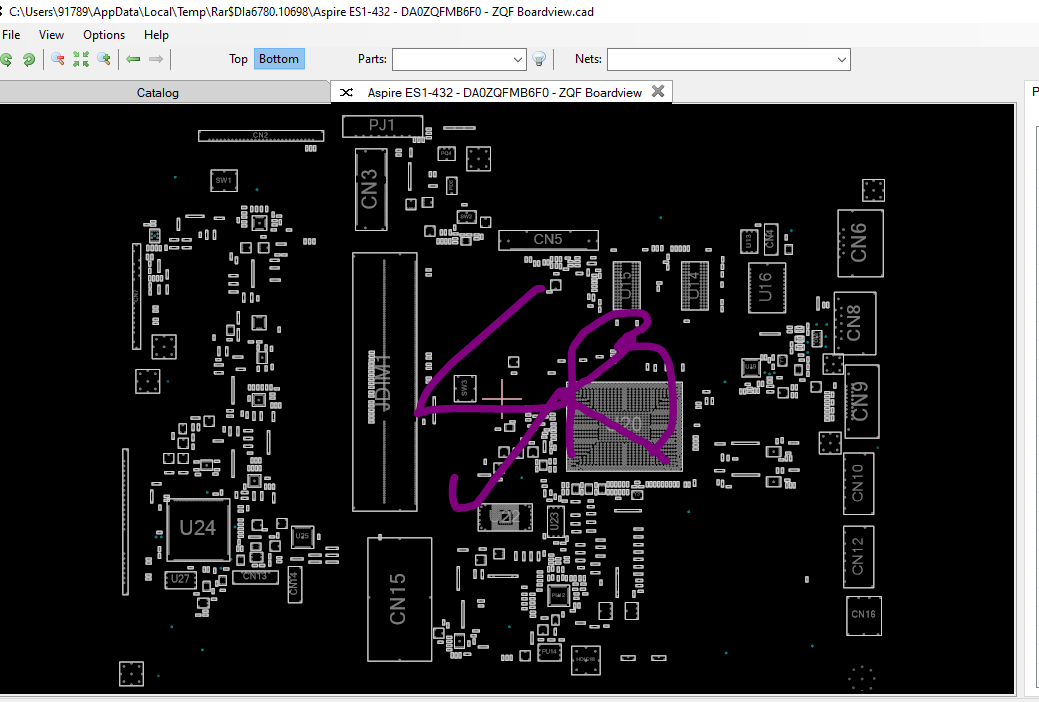Select connector CN14 on the board
This screenshot has width=1039, height=702.
[294, 584]
